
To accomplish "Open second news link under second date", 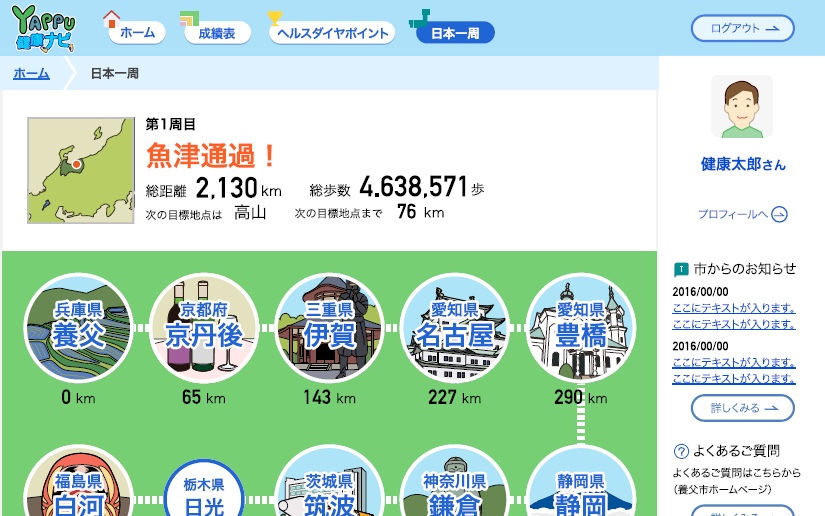I will pyautogui.click(x=734, y=379).
